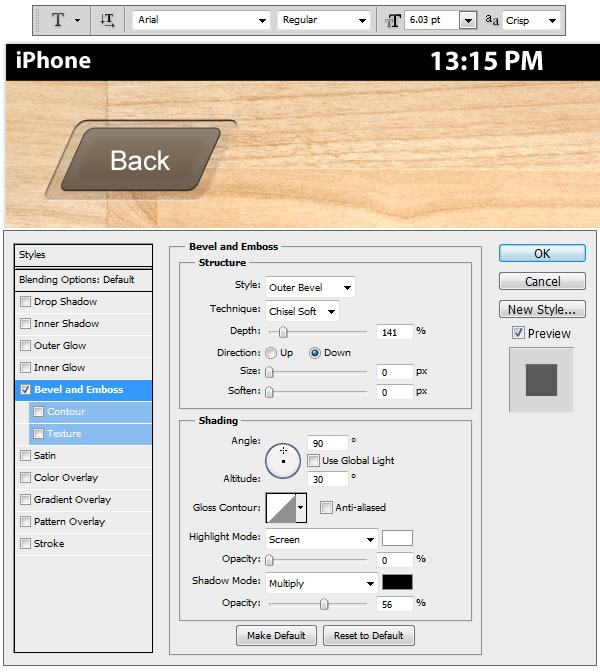This screenshot has width=600, height=672.
Task: Enable the Inner Glow checkbox
Action: (26, 368)
